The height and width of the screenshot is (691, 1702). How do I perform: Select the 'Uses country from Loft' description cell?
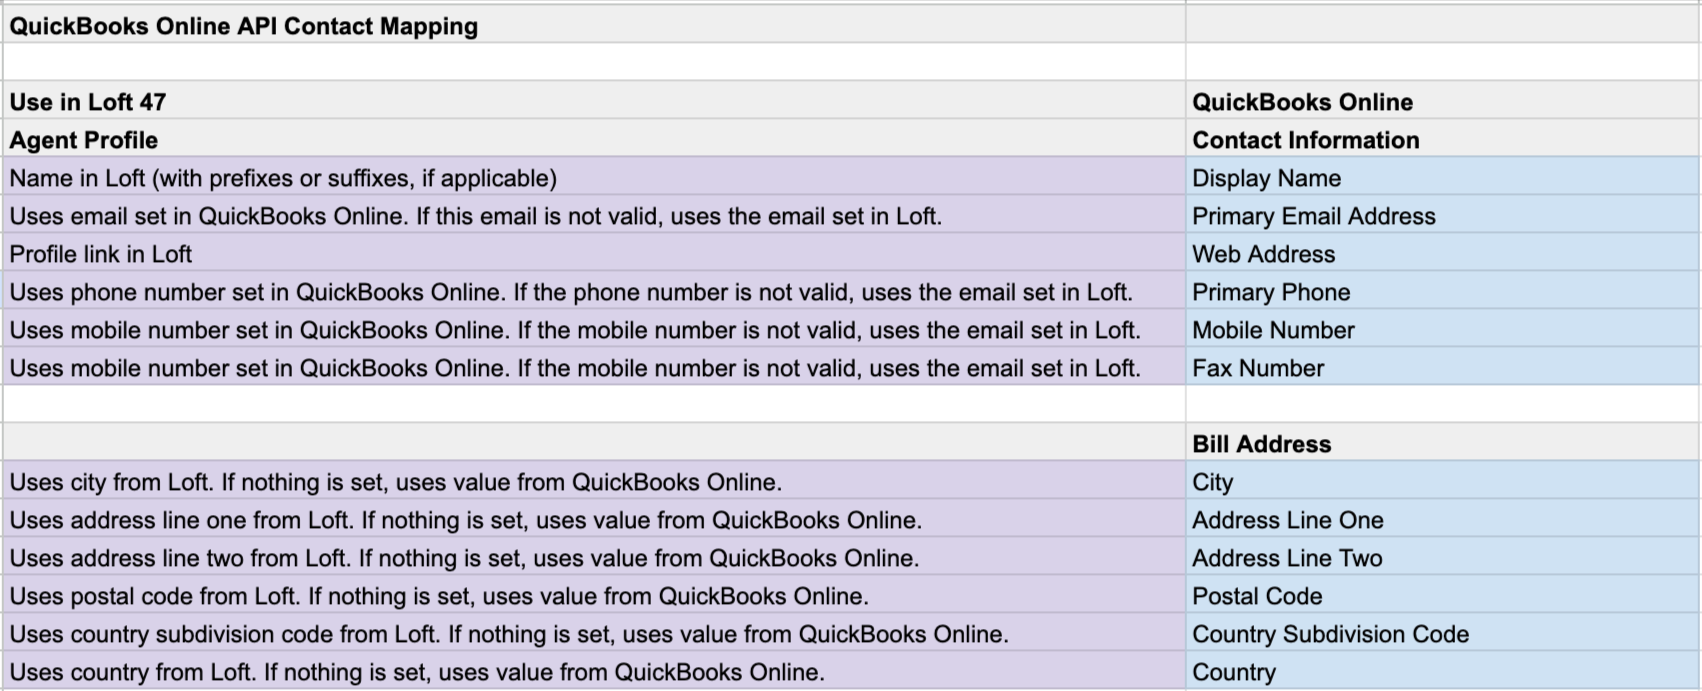pos(594,671)
